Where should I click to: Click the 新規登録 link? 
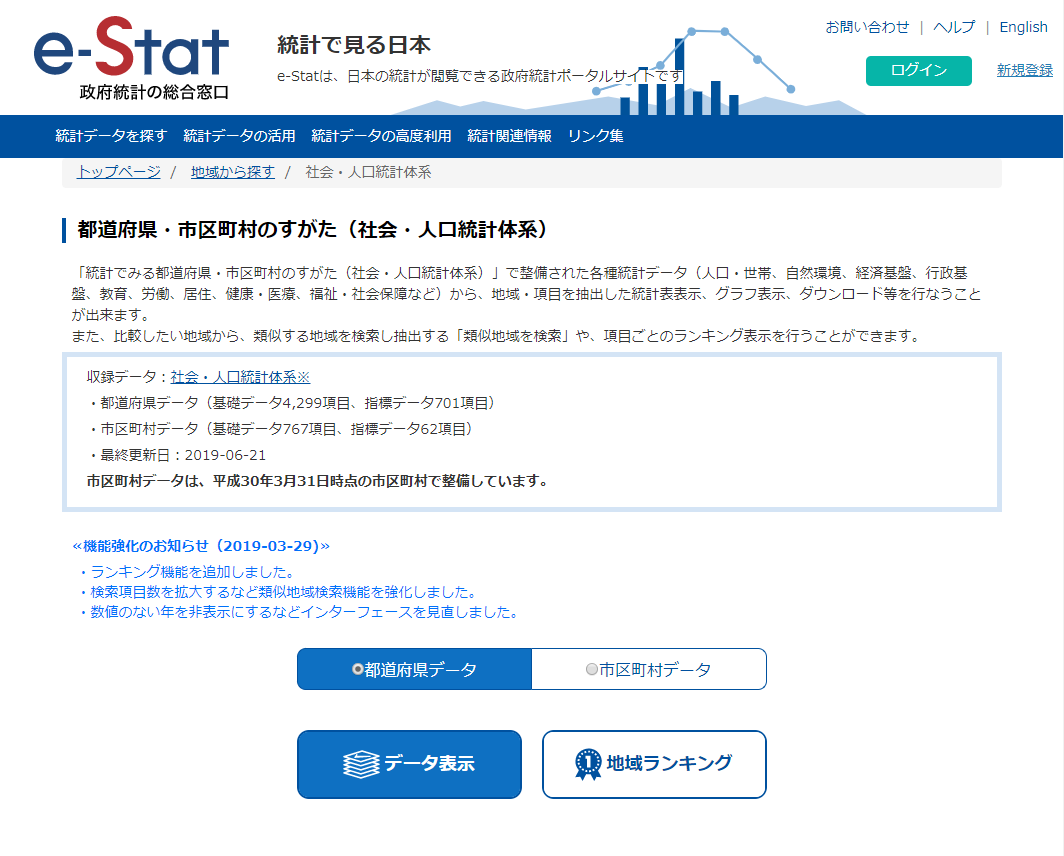click(x=1024, y=70)
